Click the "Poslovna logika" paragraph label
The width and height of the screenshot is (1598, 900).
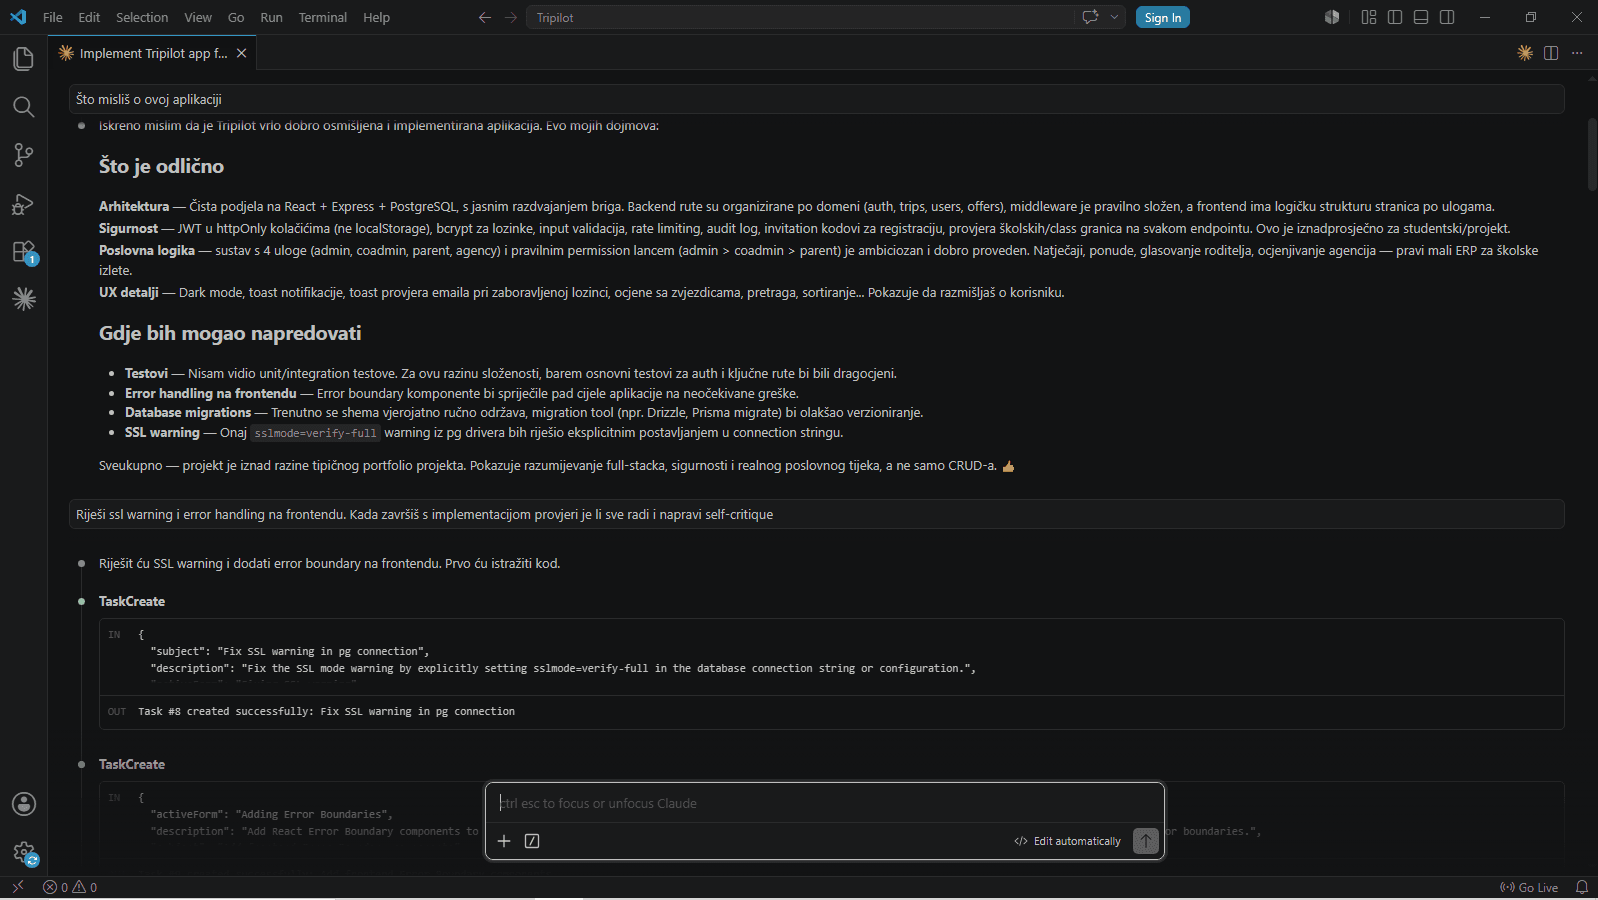(x=147, y=250)
